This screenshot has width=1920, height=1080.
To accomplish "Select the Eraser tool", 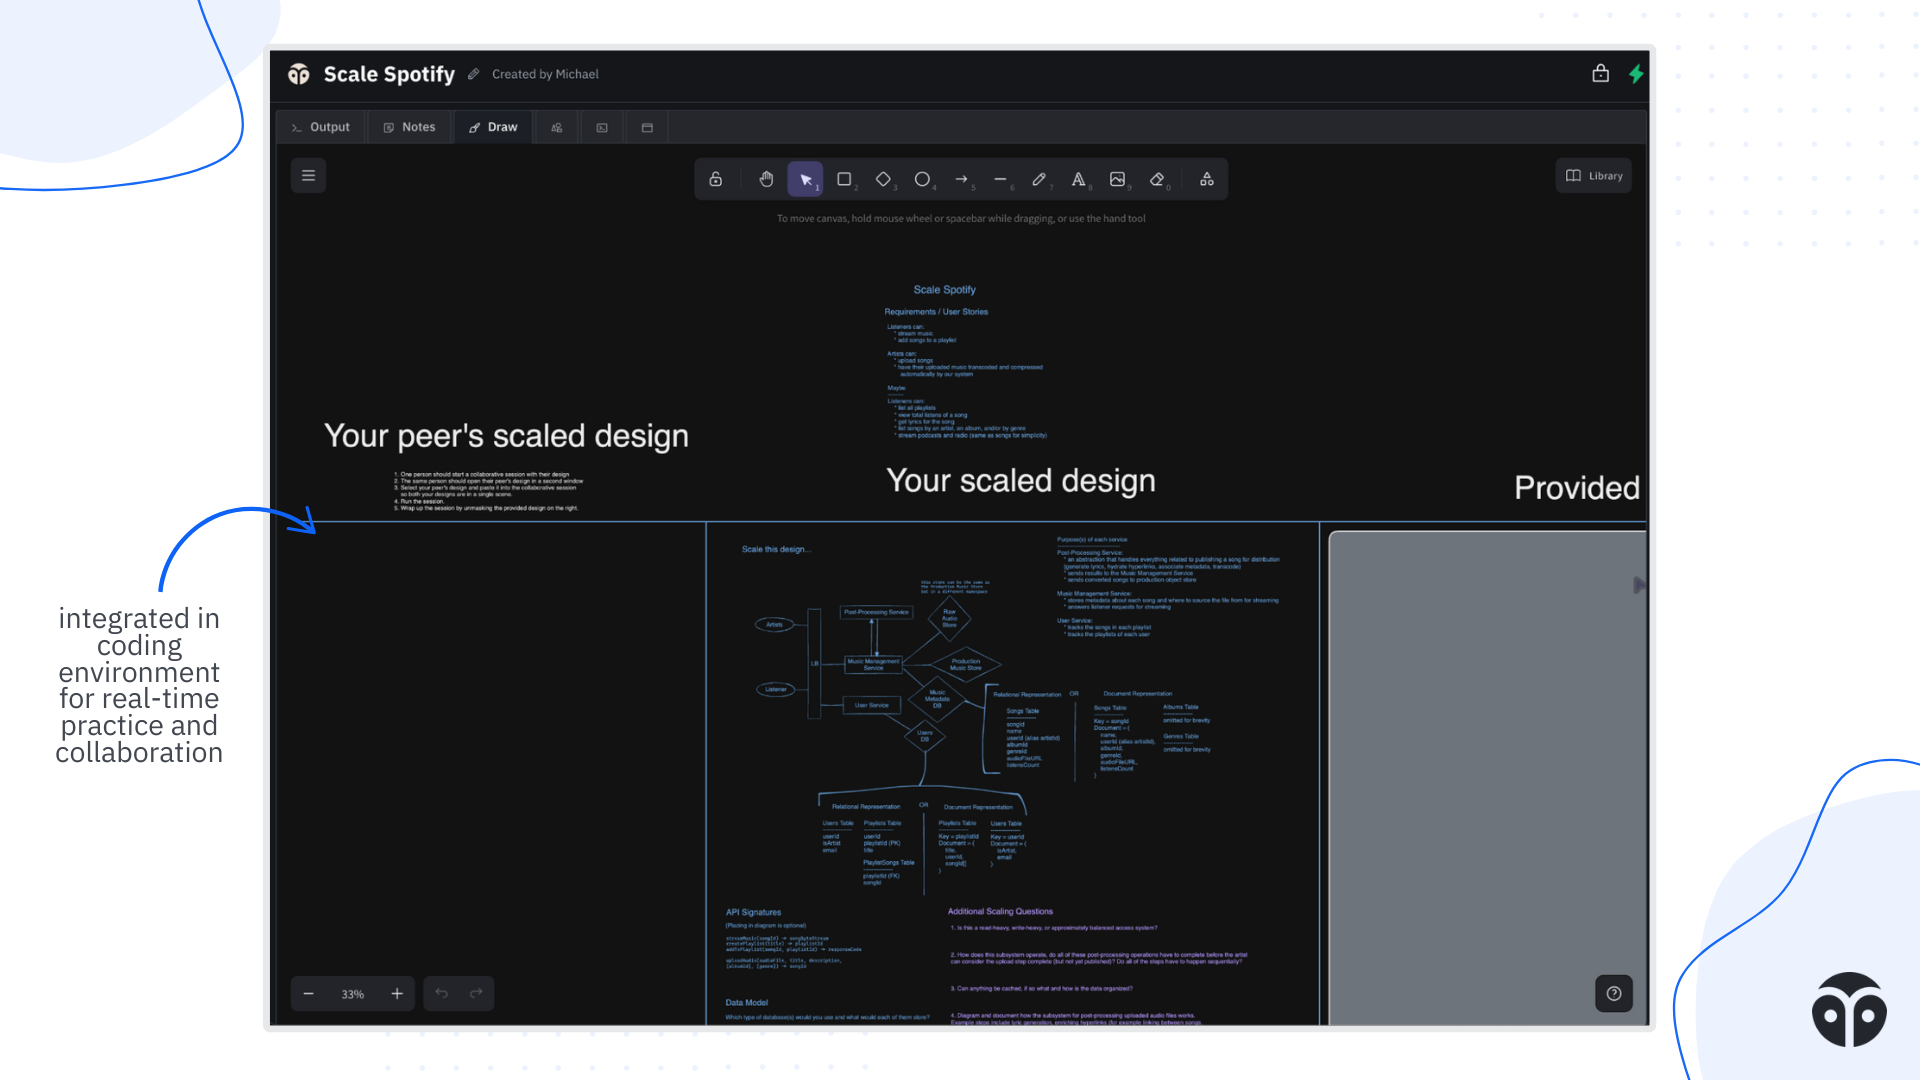I will tap(1157, 179).
